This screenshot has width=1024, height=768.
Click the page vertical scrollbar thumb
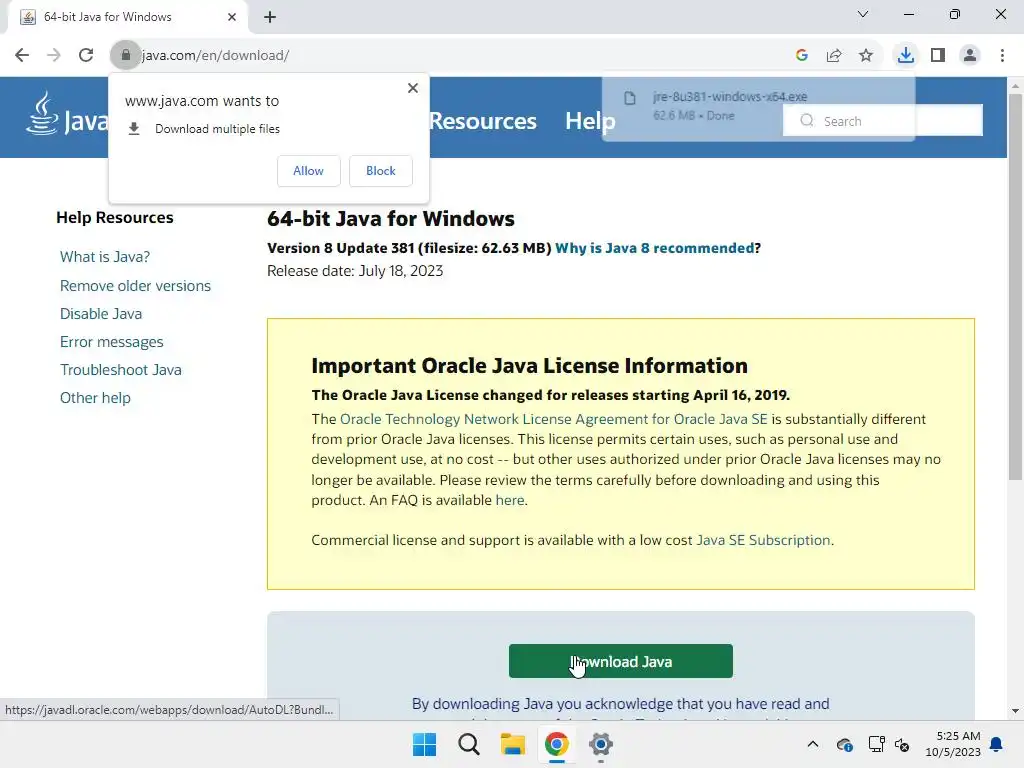[1015, 287]
